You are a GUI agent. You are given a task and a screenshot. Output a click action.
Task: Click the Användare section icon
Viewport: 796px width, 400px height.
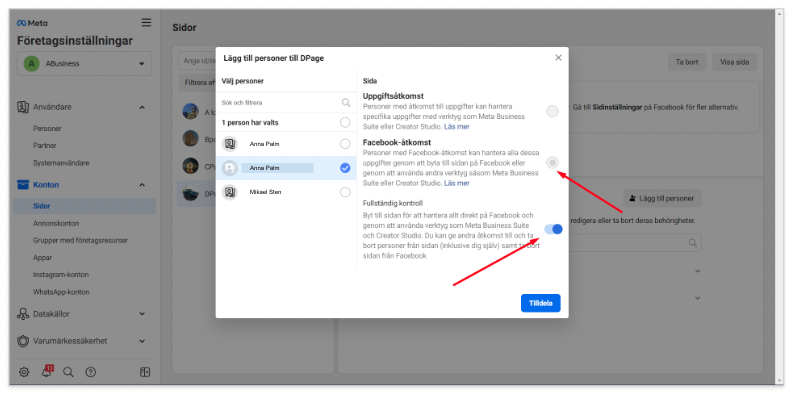pyautogui.click(x=23, y=107)
